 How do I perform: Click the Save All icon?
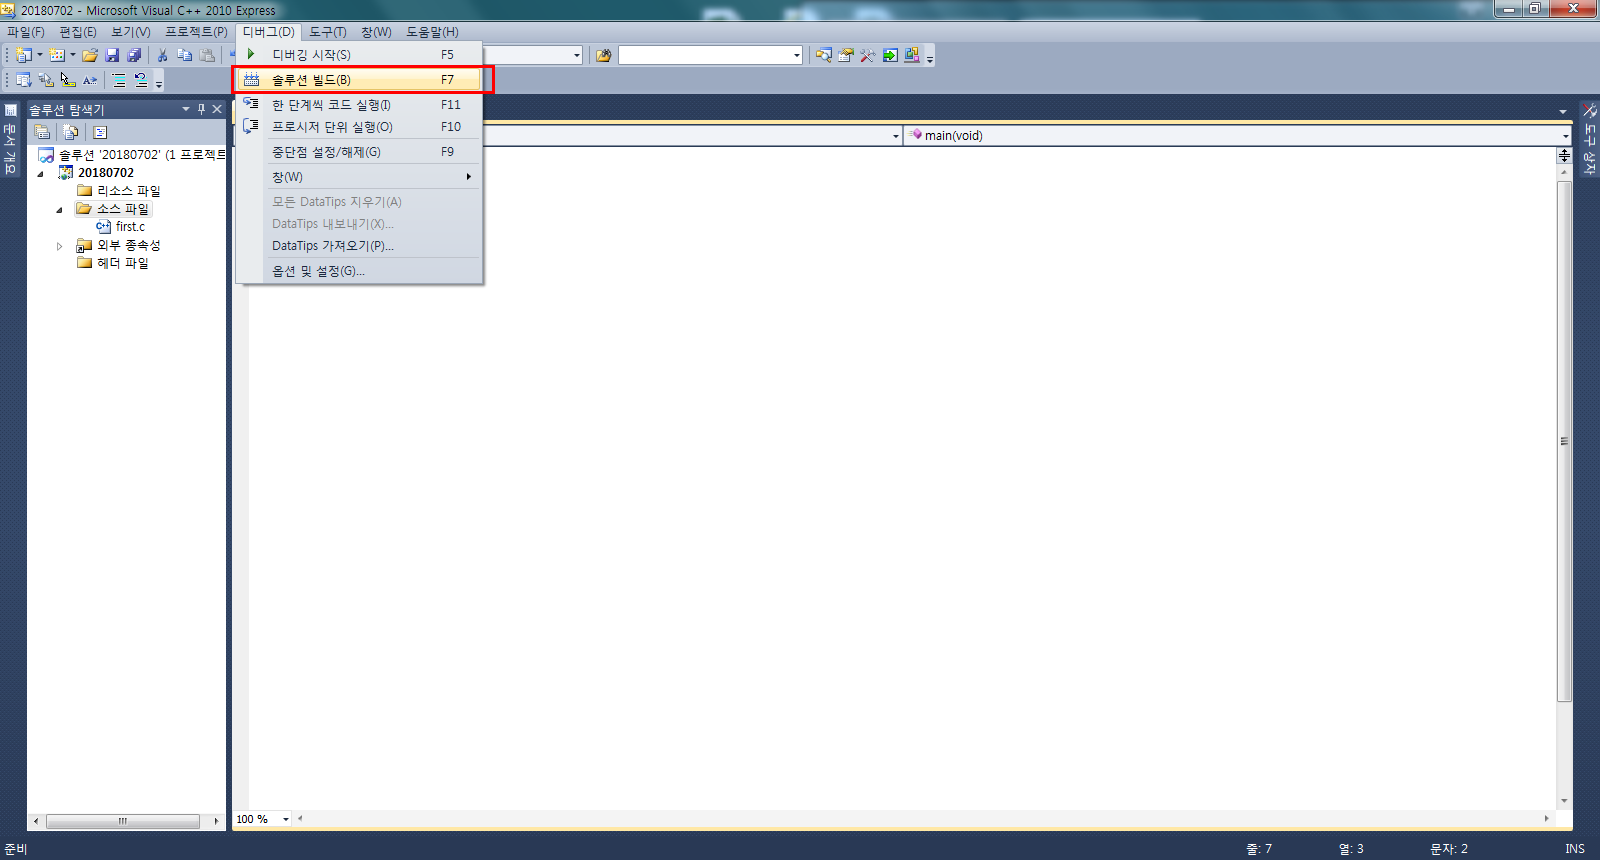click(134, 55)
